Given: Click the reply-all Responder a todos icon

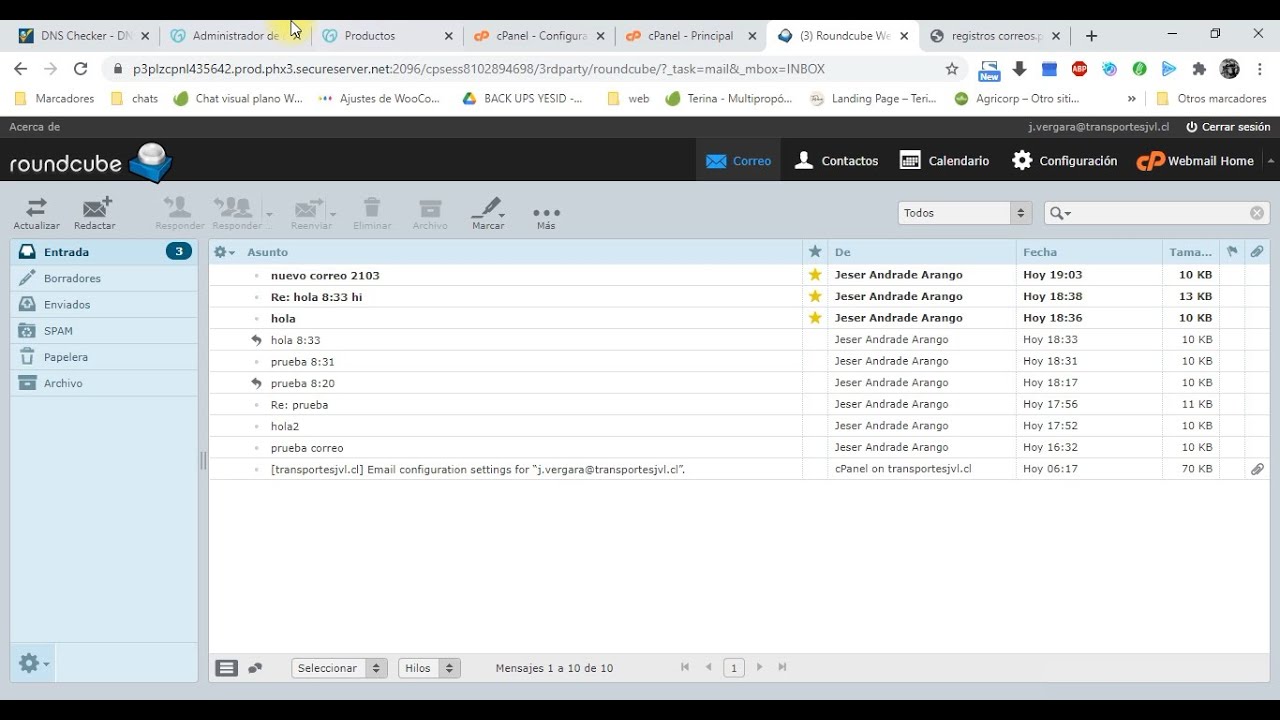Looking at the screenshot, I should point(236,213).
